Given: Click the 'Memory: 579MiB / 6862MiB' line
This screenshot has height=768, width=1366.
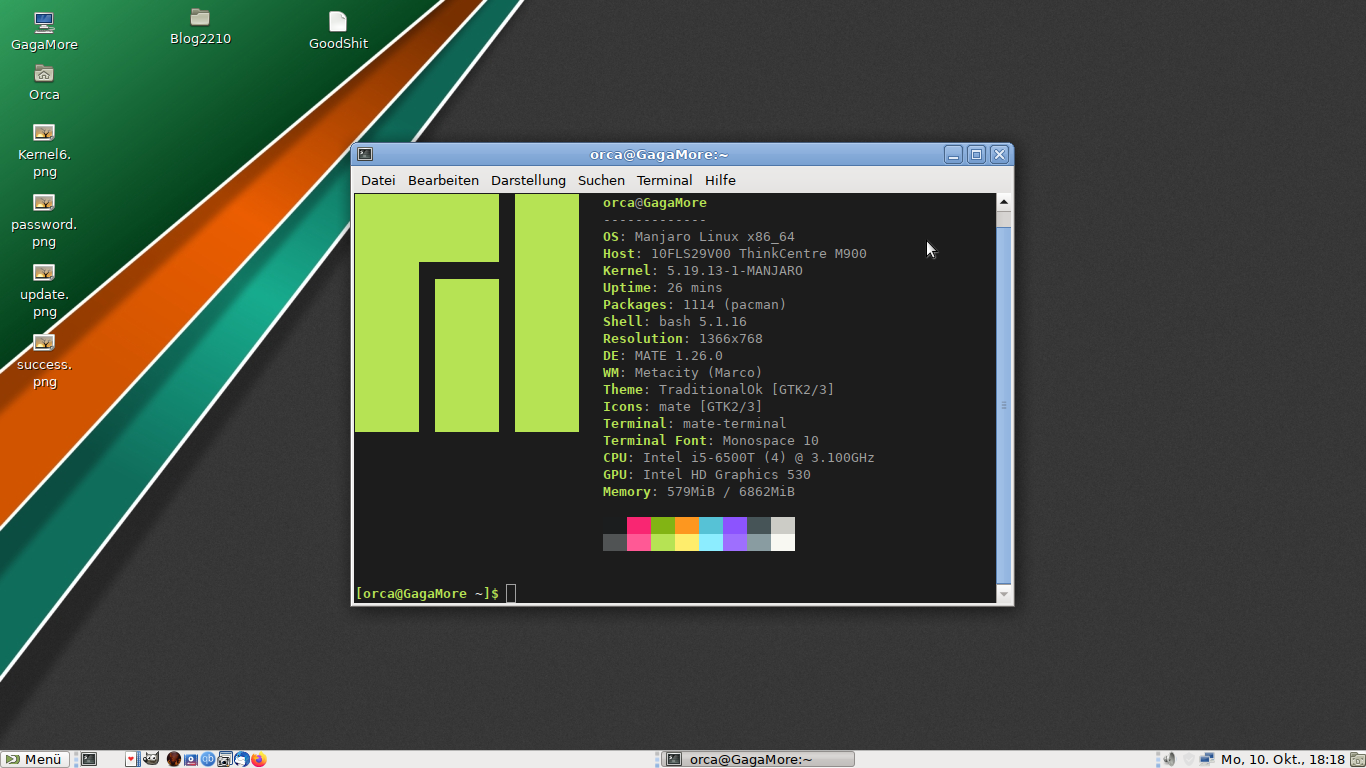Looking at the screenshot, I should pos(699,492).
